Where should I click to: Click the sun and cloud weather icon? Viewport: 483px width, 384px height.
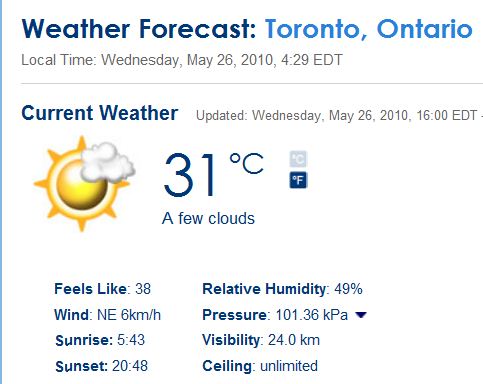point(85,183)
